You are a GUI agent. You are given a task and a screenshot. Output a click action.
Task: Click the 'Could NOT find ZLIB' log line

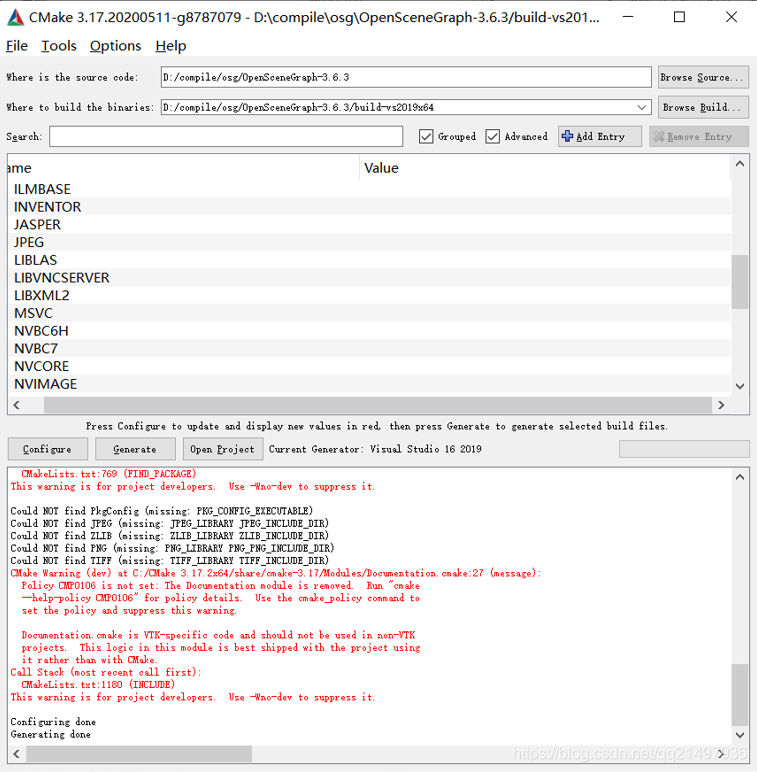pyautogui.click(x=169, y=536)
